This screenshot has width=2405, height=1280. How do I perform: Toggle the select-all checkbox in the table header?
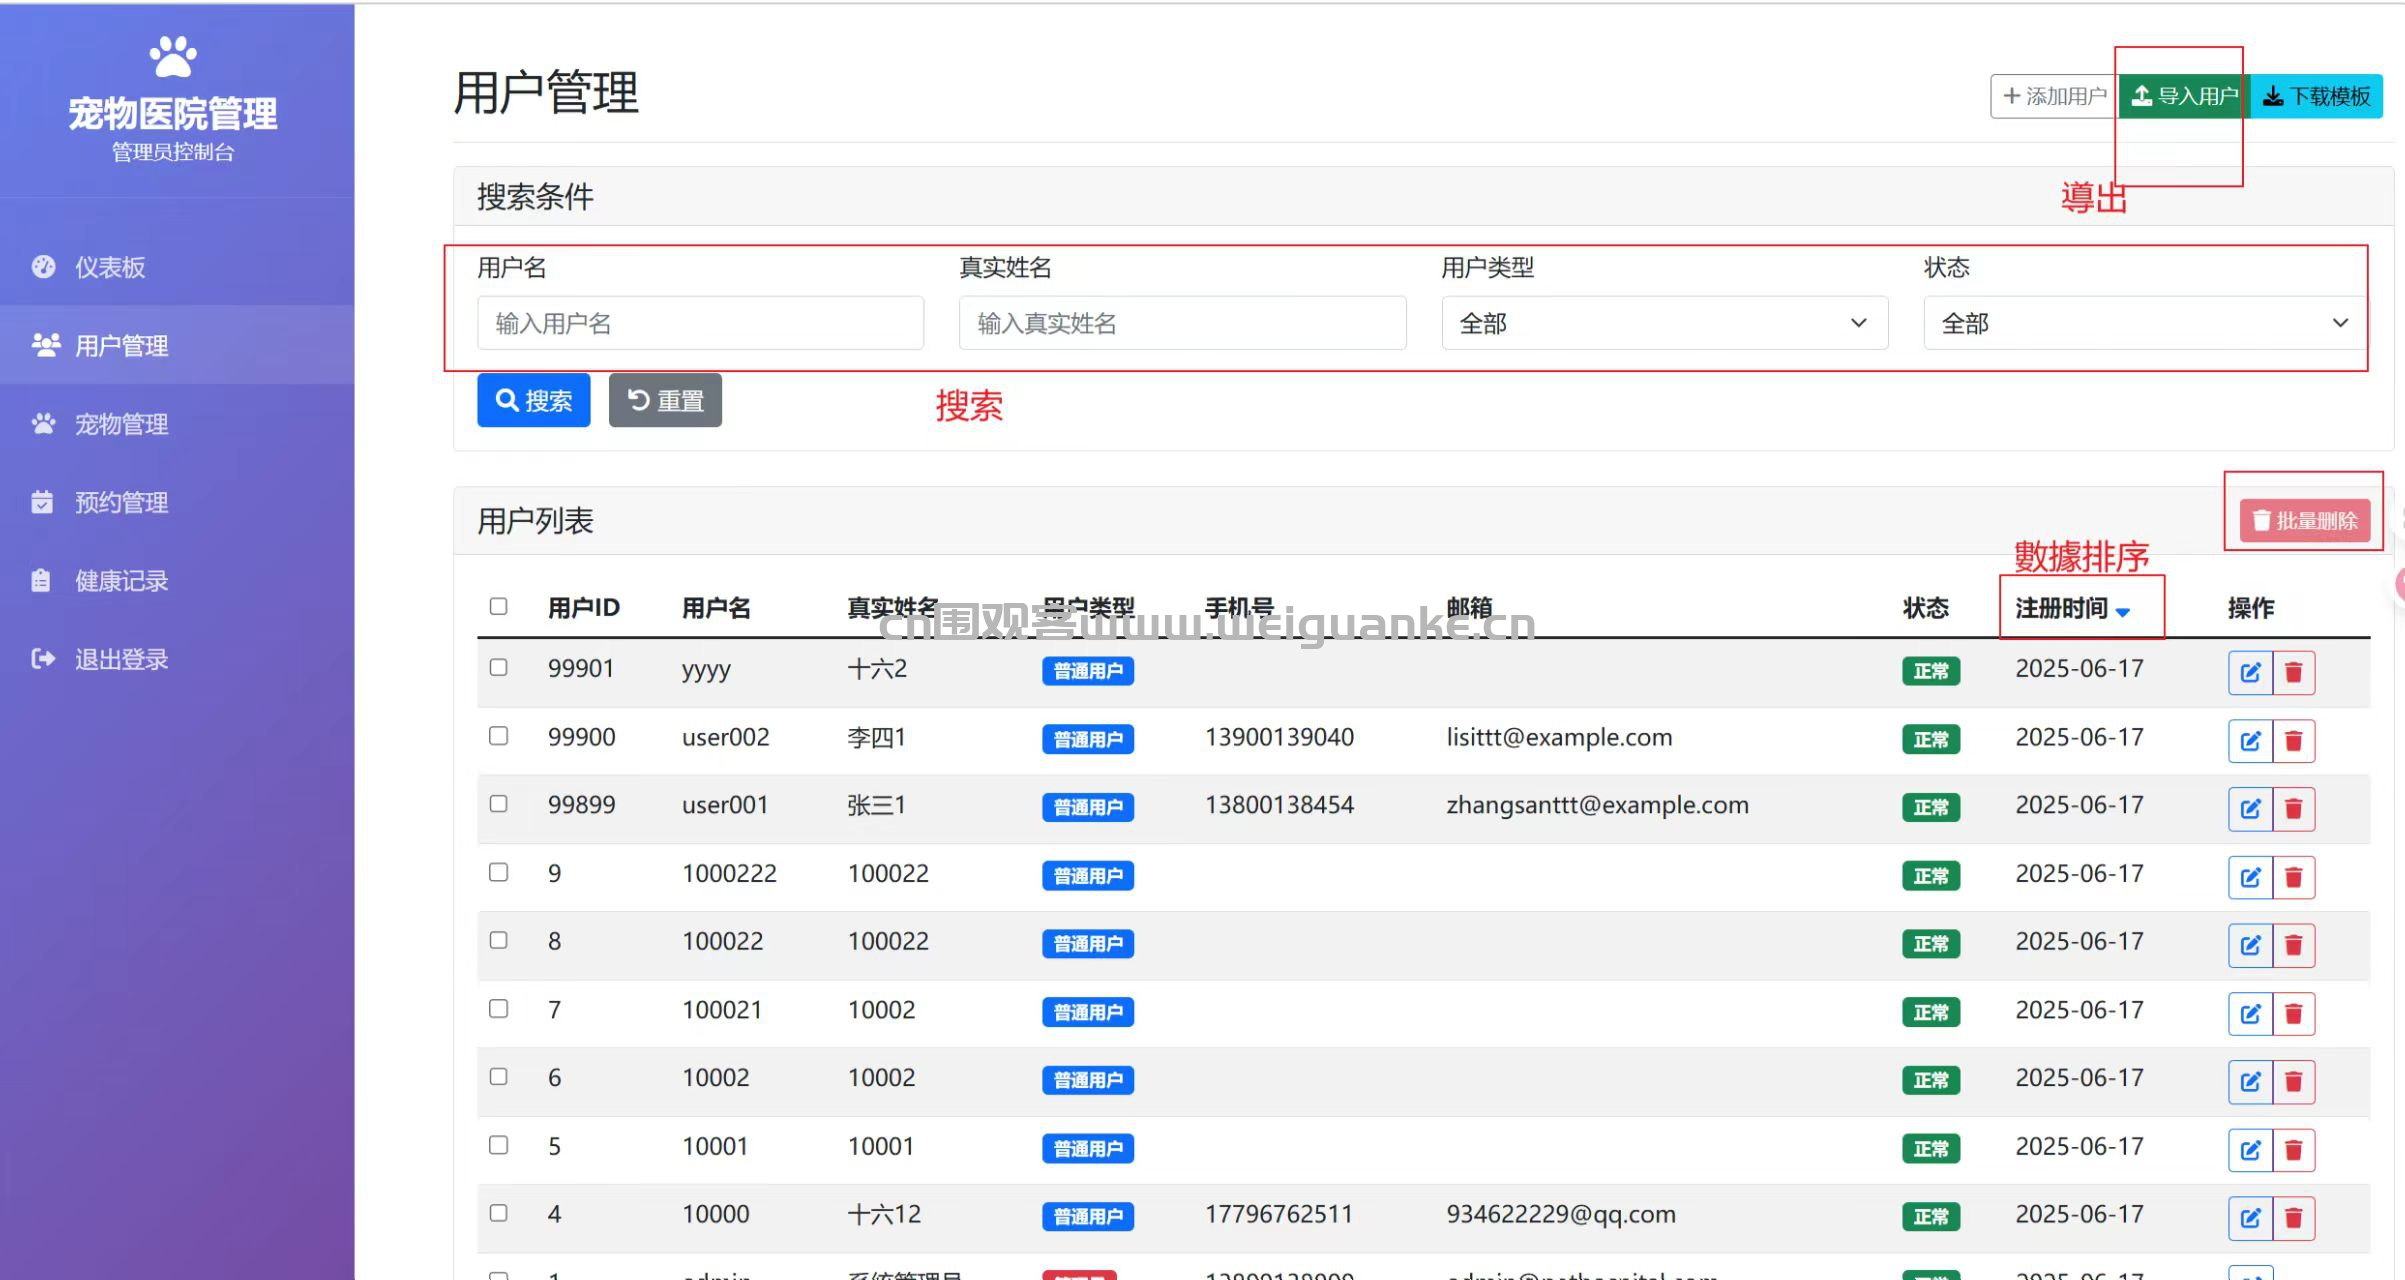click(x=498, y=606)
